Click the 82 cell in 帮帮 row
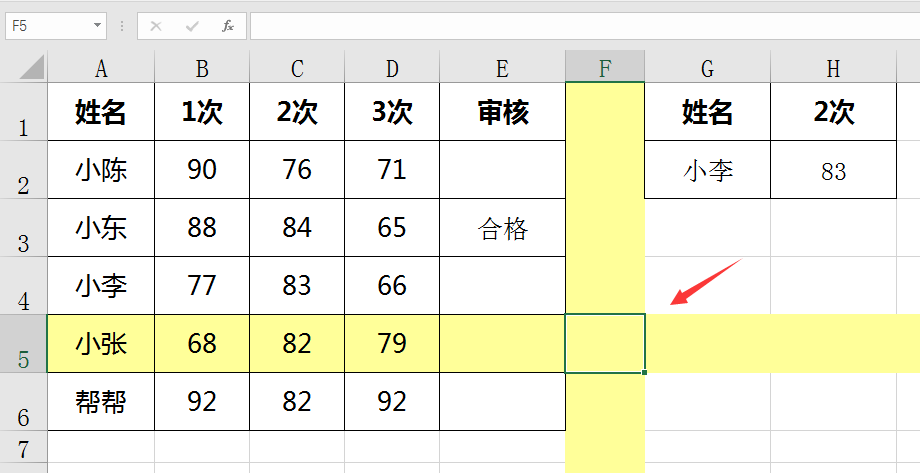Viewport: 920px width, 473px height. pos(297,401)
